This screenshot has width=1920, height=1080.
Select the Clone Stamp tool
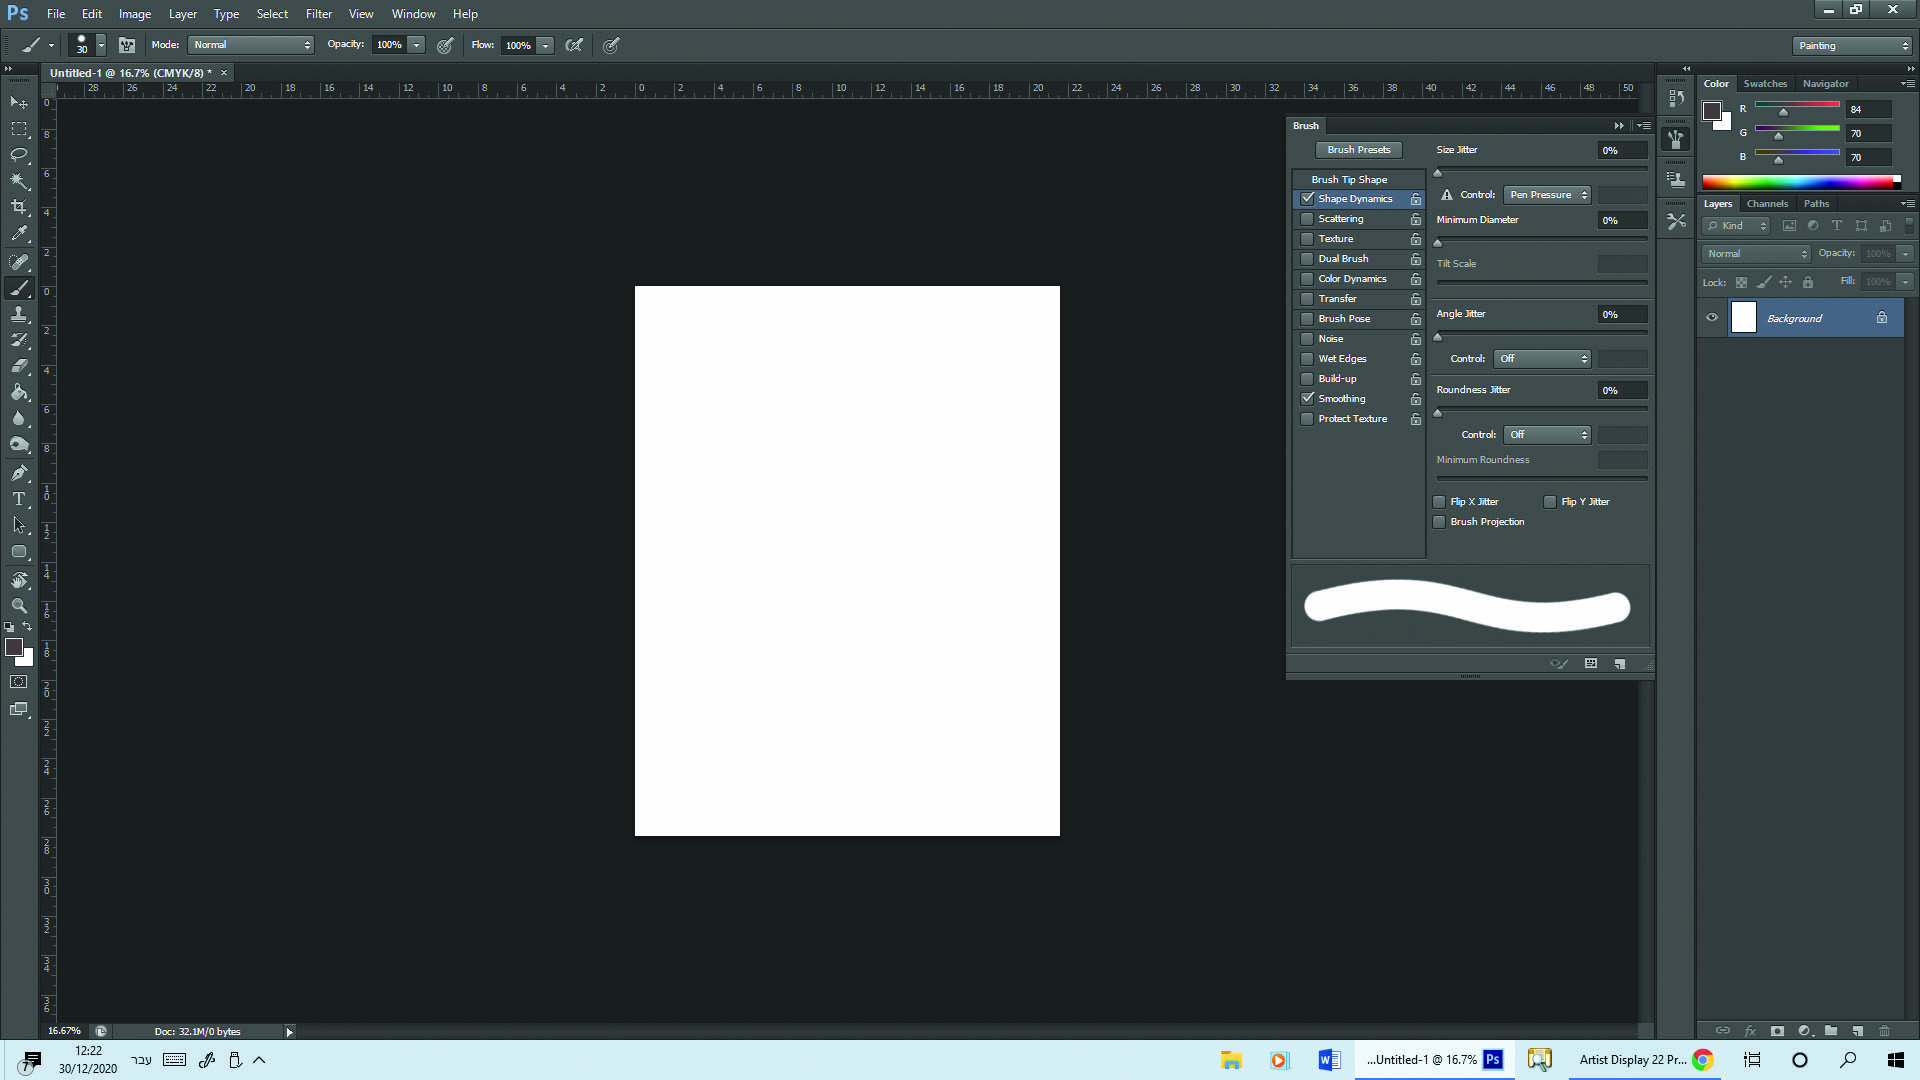tap(19, 314)
